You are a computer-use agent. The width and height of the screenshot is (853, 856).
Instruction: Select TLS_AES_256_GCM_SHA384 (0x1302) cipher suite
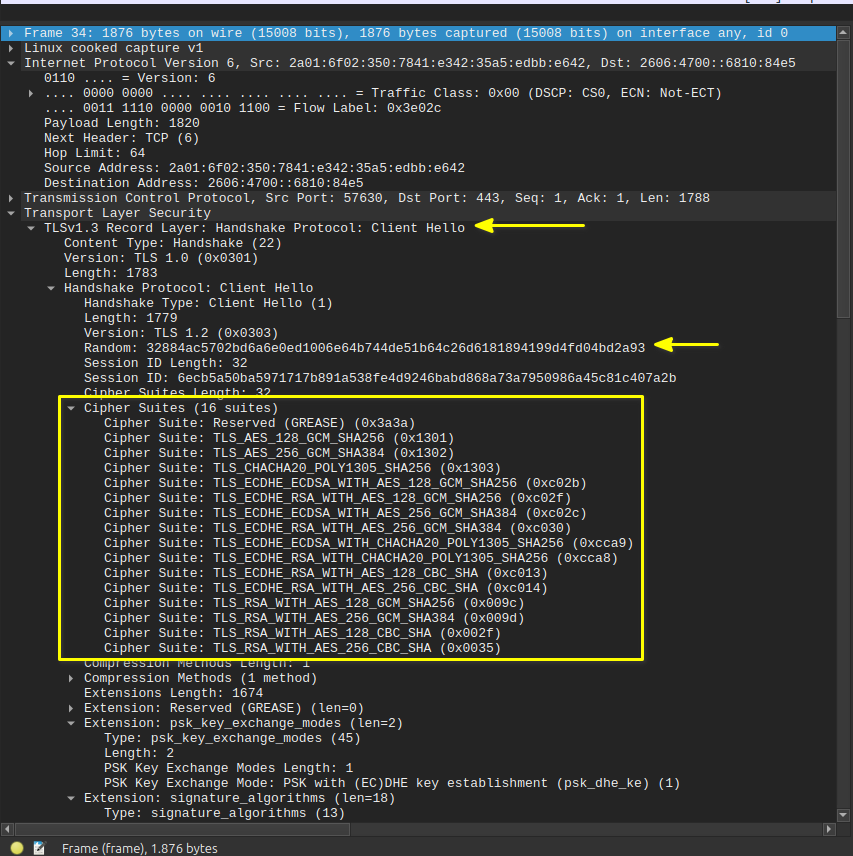[x=279, y=454]
